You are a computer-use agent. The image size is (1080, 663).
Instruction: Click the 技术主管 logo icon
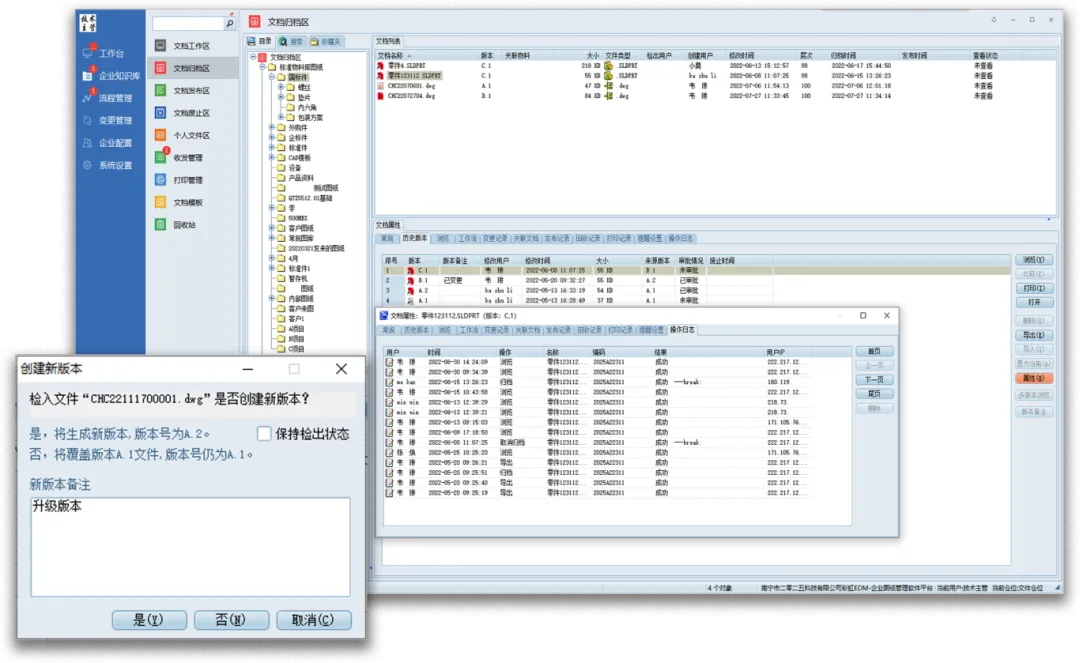pos(87,23)
